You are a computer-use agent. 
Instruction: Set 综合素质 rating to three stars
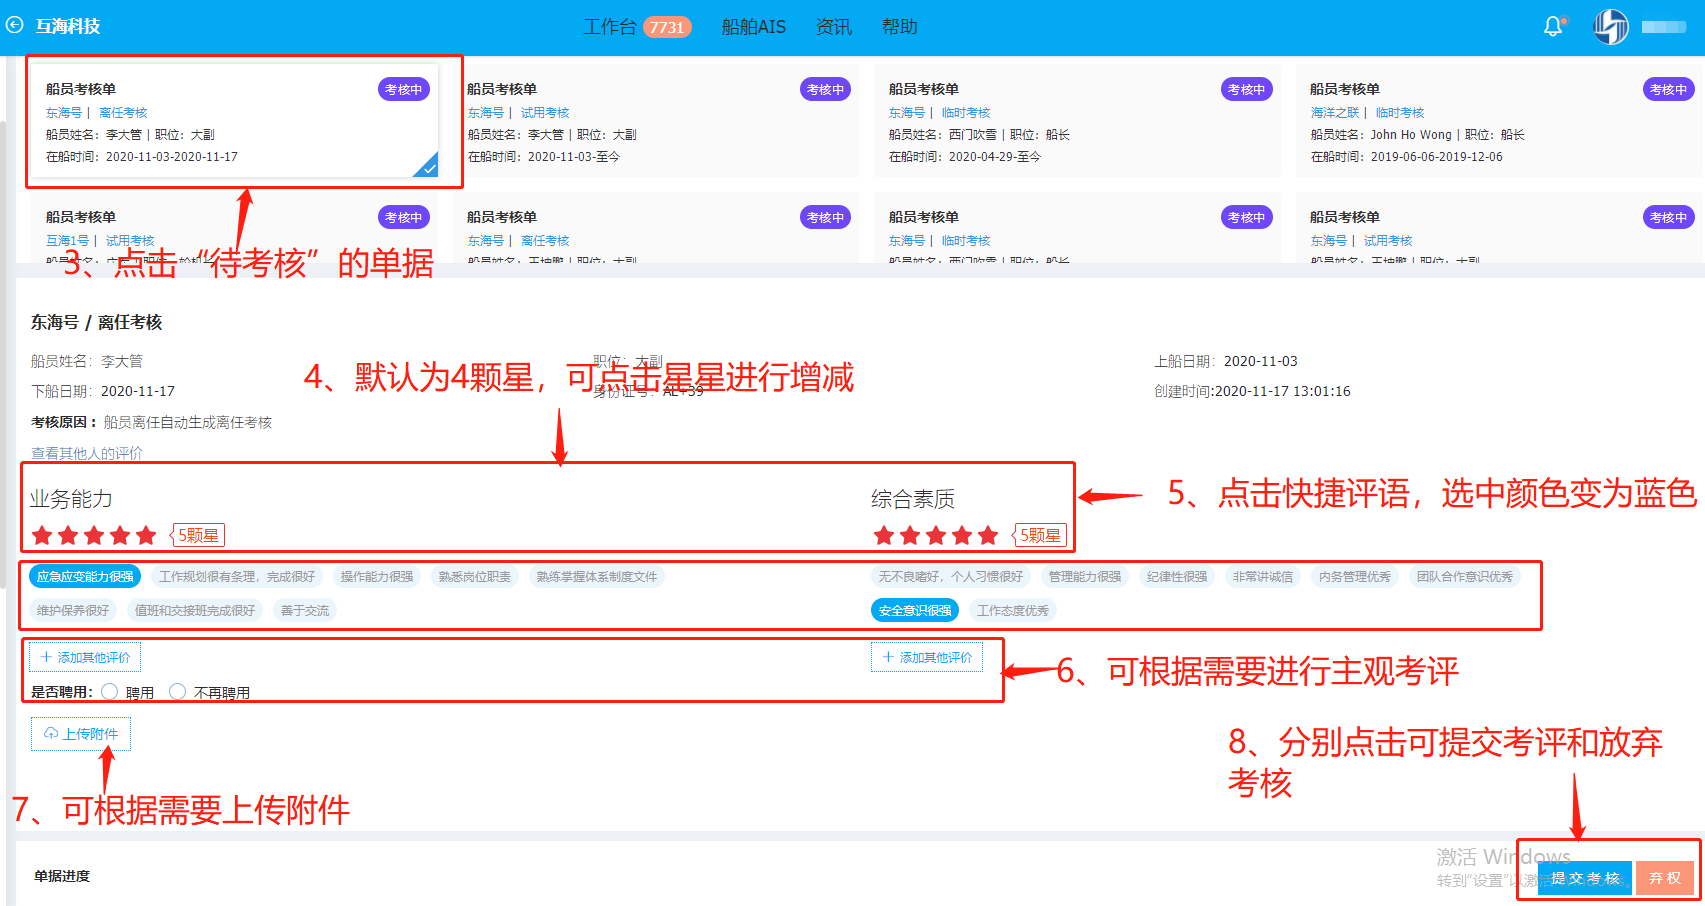[936, 535]
